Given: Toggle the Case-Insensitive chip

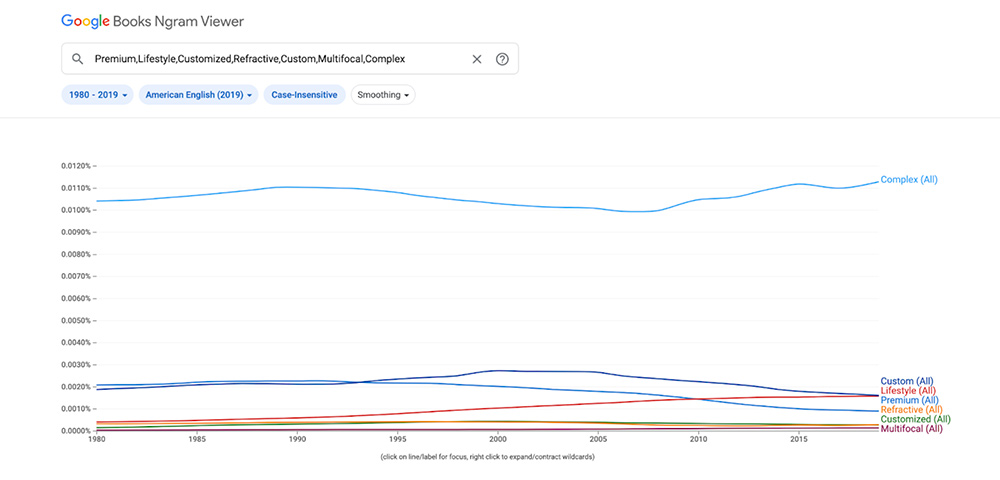Looking at the screenshot, I should [305, 95].
